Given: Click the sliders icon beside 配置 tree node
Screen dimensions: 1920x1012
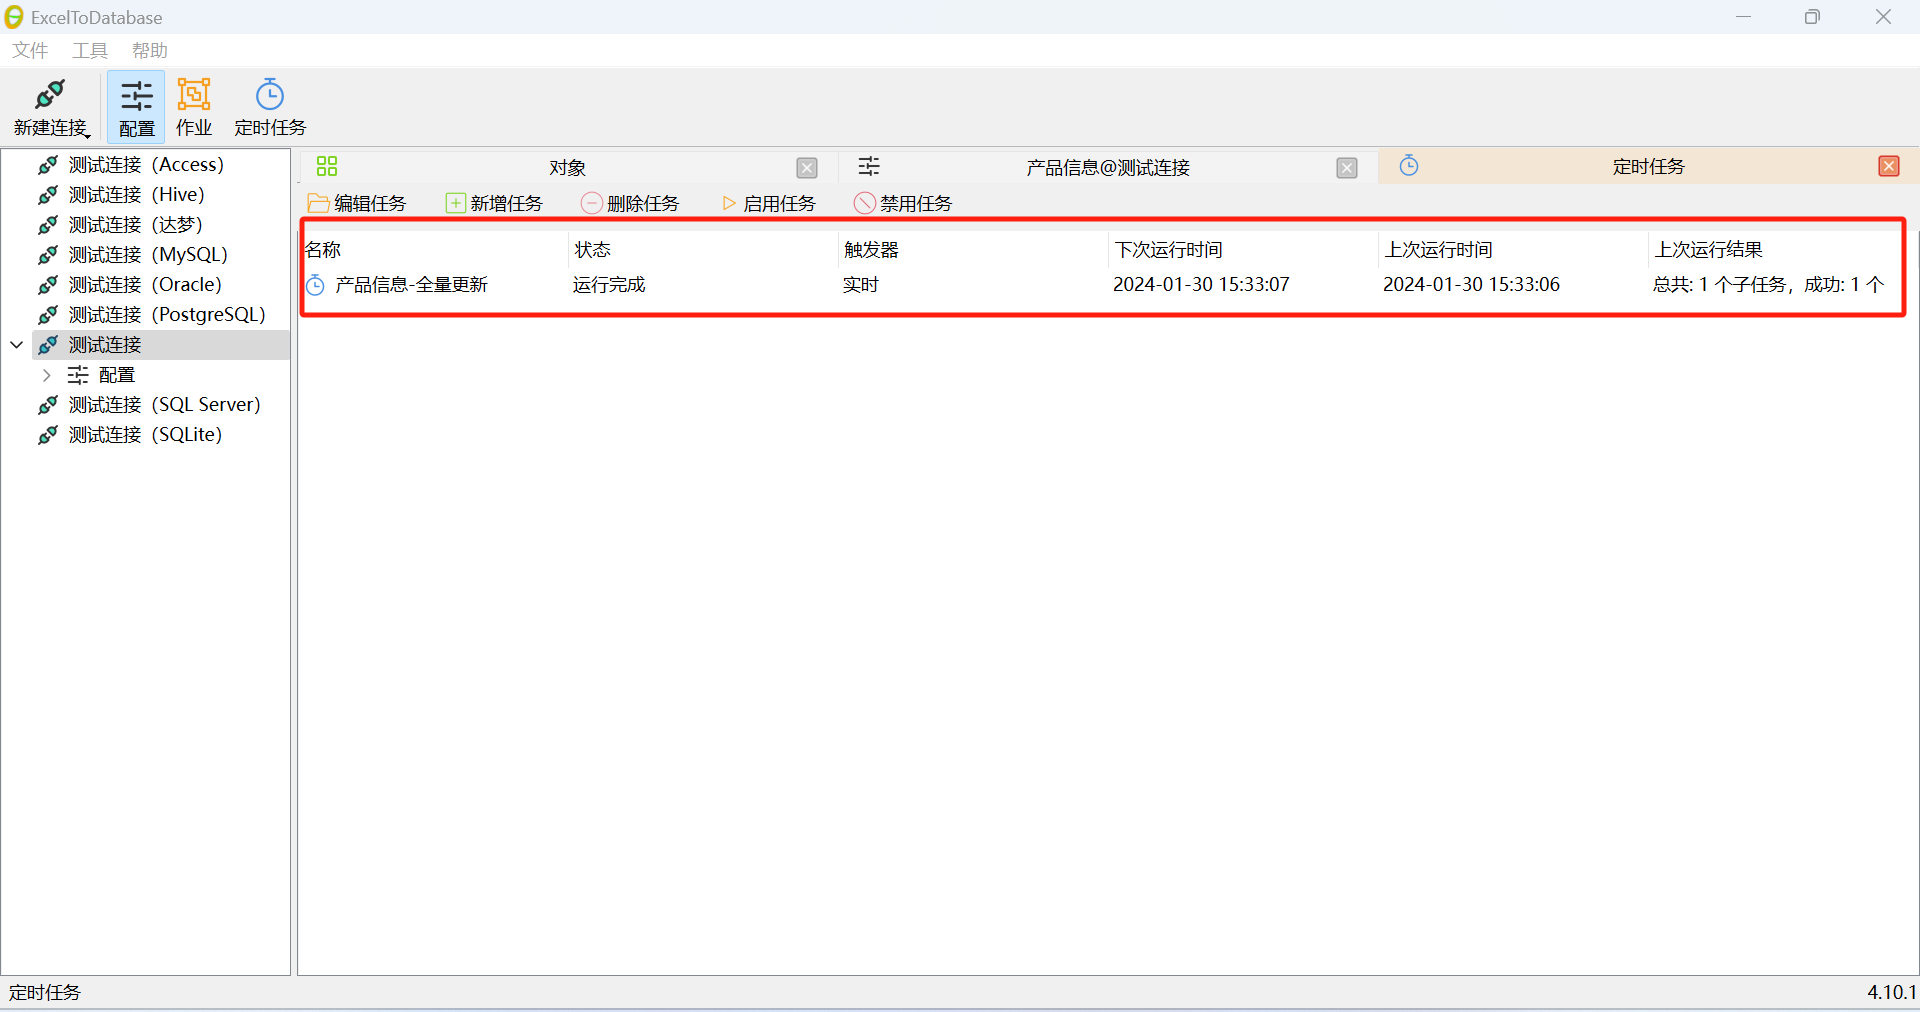Looking at the screenshot, I should (78, 374).
